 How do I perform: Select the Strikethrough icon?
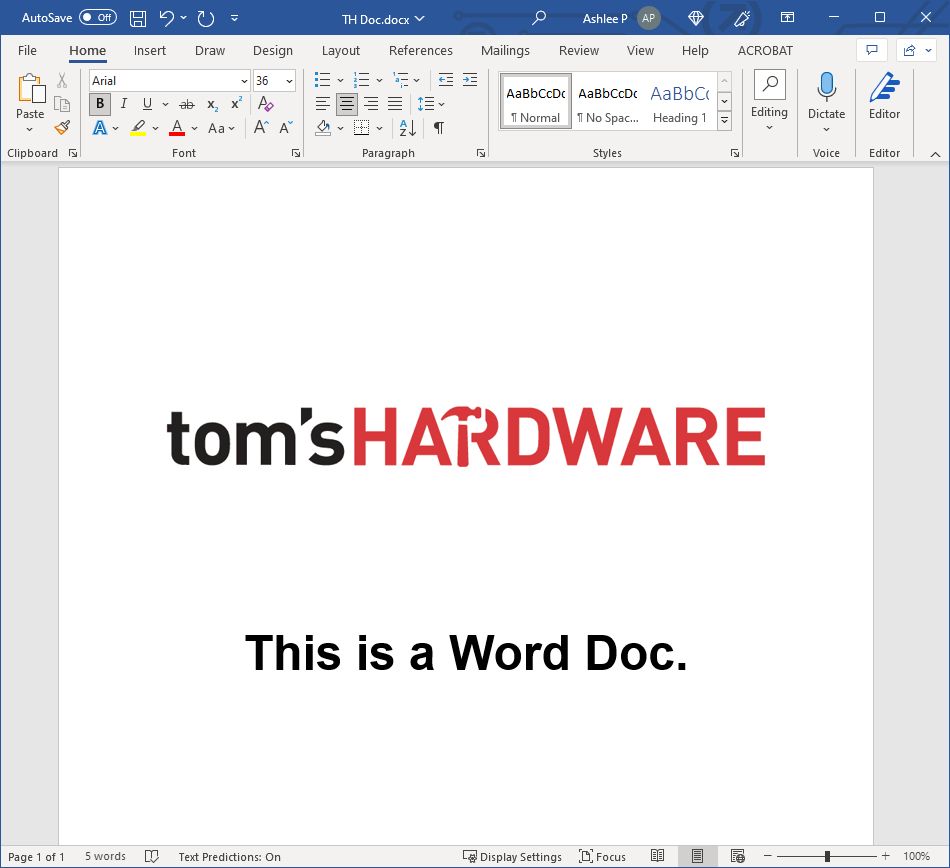(187, 104)
